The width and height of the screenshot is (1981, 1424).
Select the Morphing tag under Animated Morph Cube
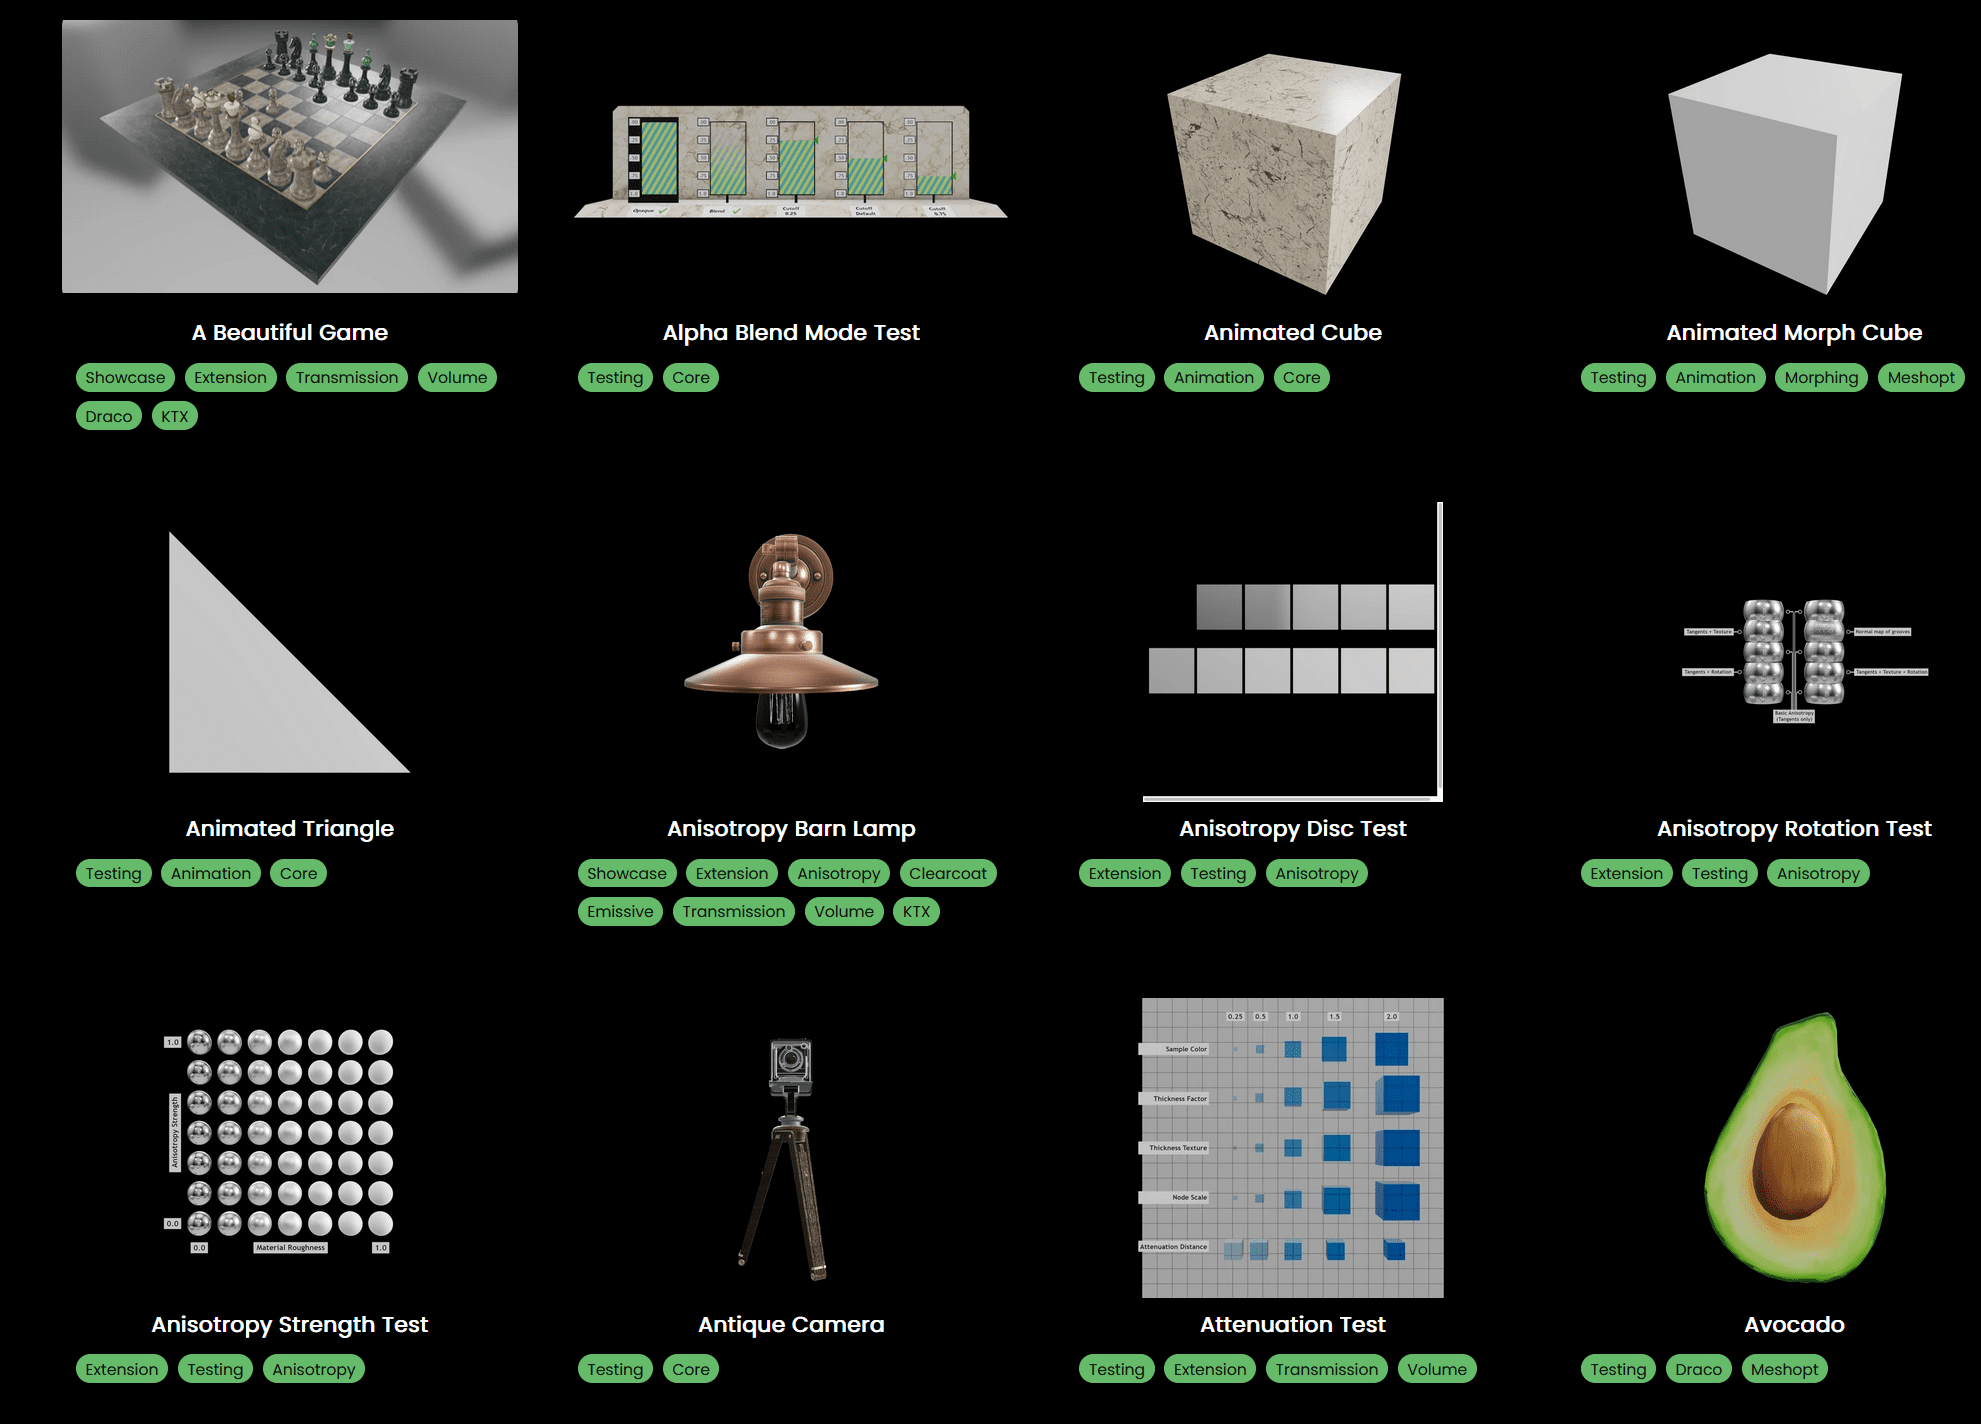1821,377
